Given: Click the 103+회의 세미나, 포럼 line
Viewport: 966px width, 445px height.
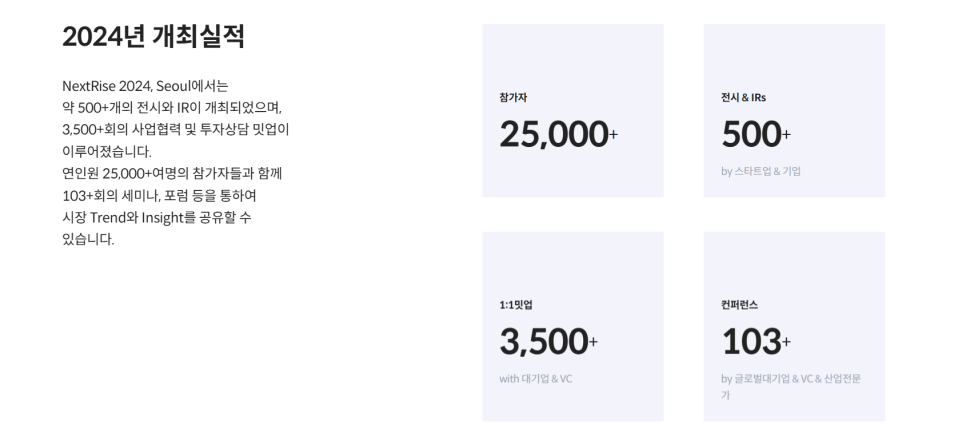Looking at the screenshot, I should [x=159, y=195].
